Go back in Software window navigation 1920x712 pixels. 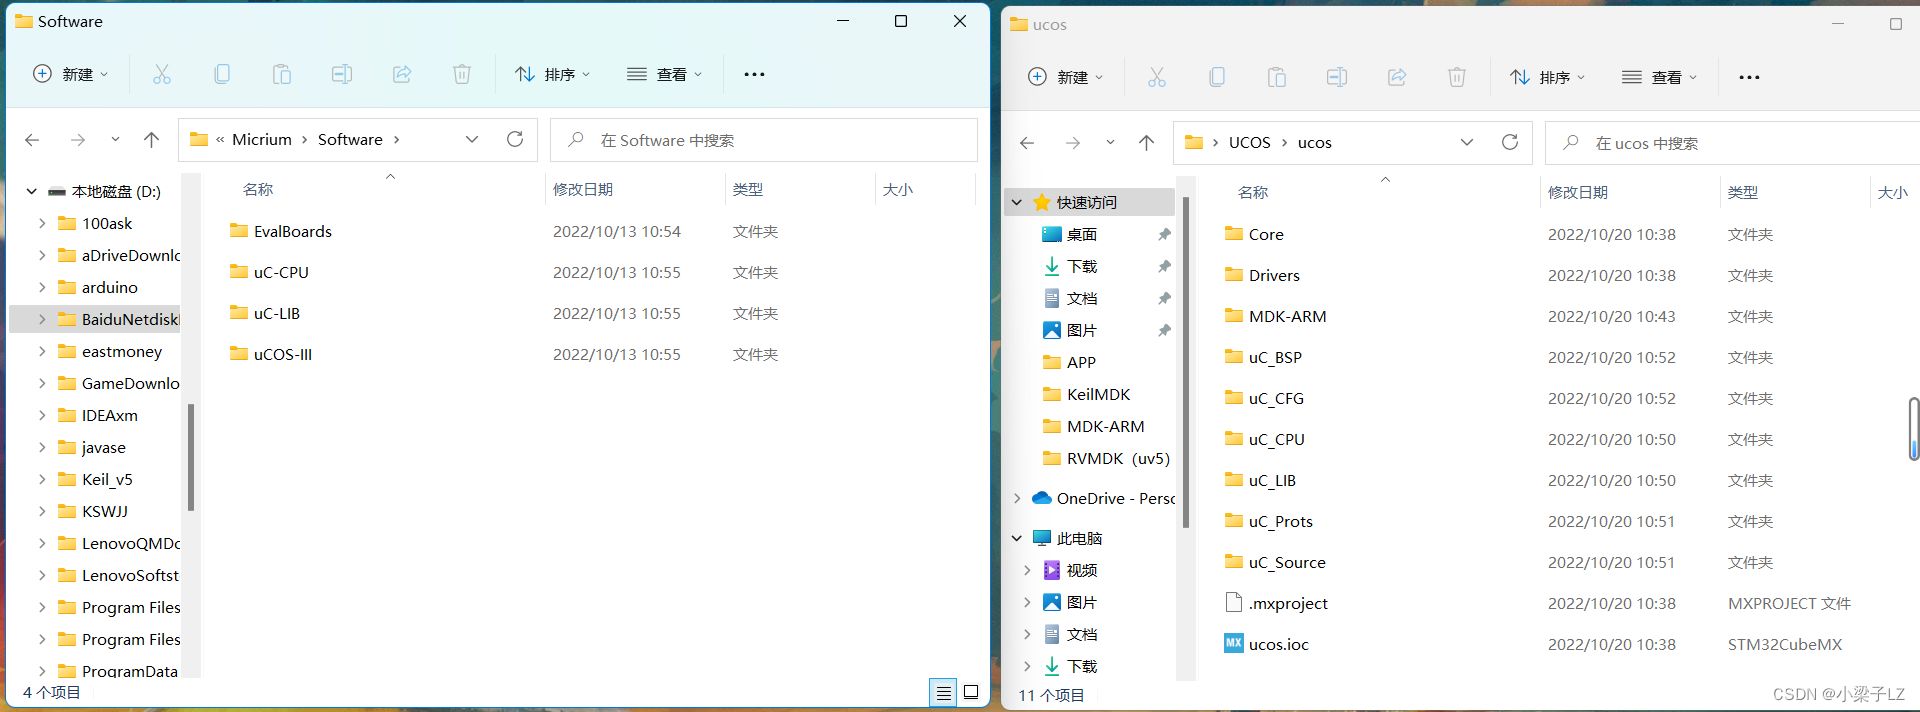click(x=32, y=140)
